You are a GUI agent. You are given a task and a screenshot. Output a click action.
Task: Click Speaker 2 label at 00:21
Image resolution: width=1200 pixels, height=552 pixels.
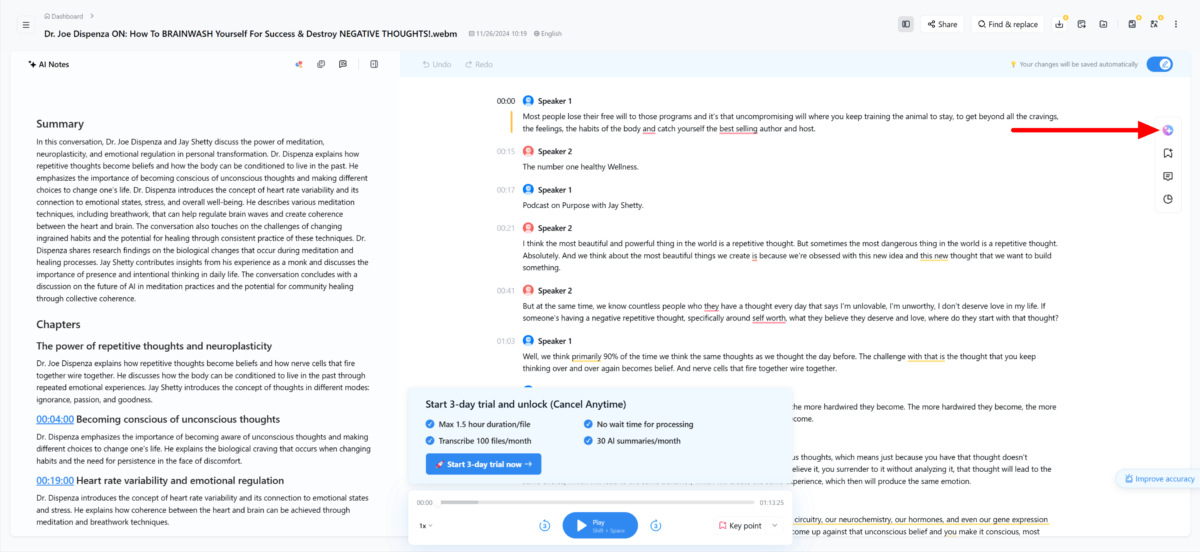pyautogui.click(x=555, y=228)
